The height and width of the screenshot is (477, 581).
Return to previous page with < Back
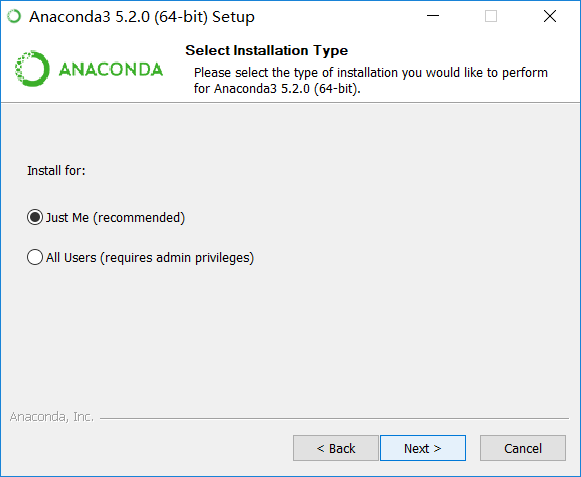(x=336, y=448)
